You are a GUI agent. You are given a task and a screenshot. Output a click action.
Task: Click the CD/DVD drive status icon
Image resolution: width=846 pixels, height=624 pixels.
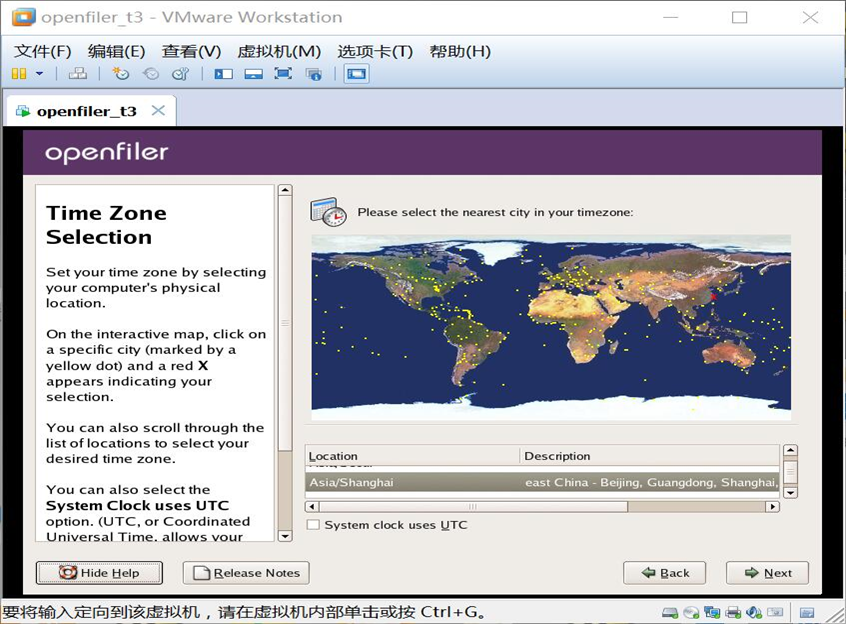coord(691,612)
